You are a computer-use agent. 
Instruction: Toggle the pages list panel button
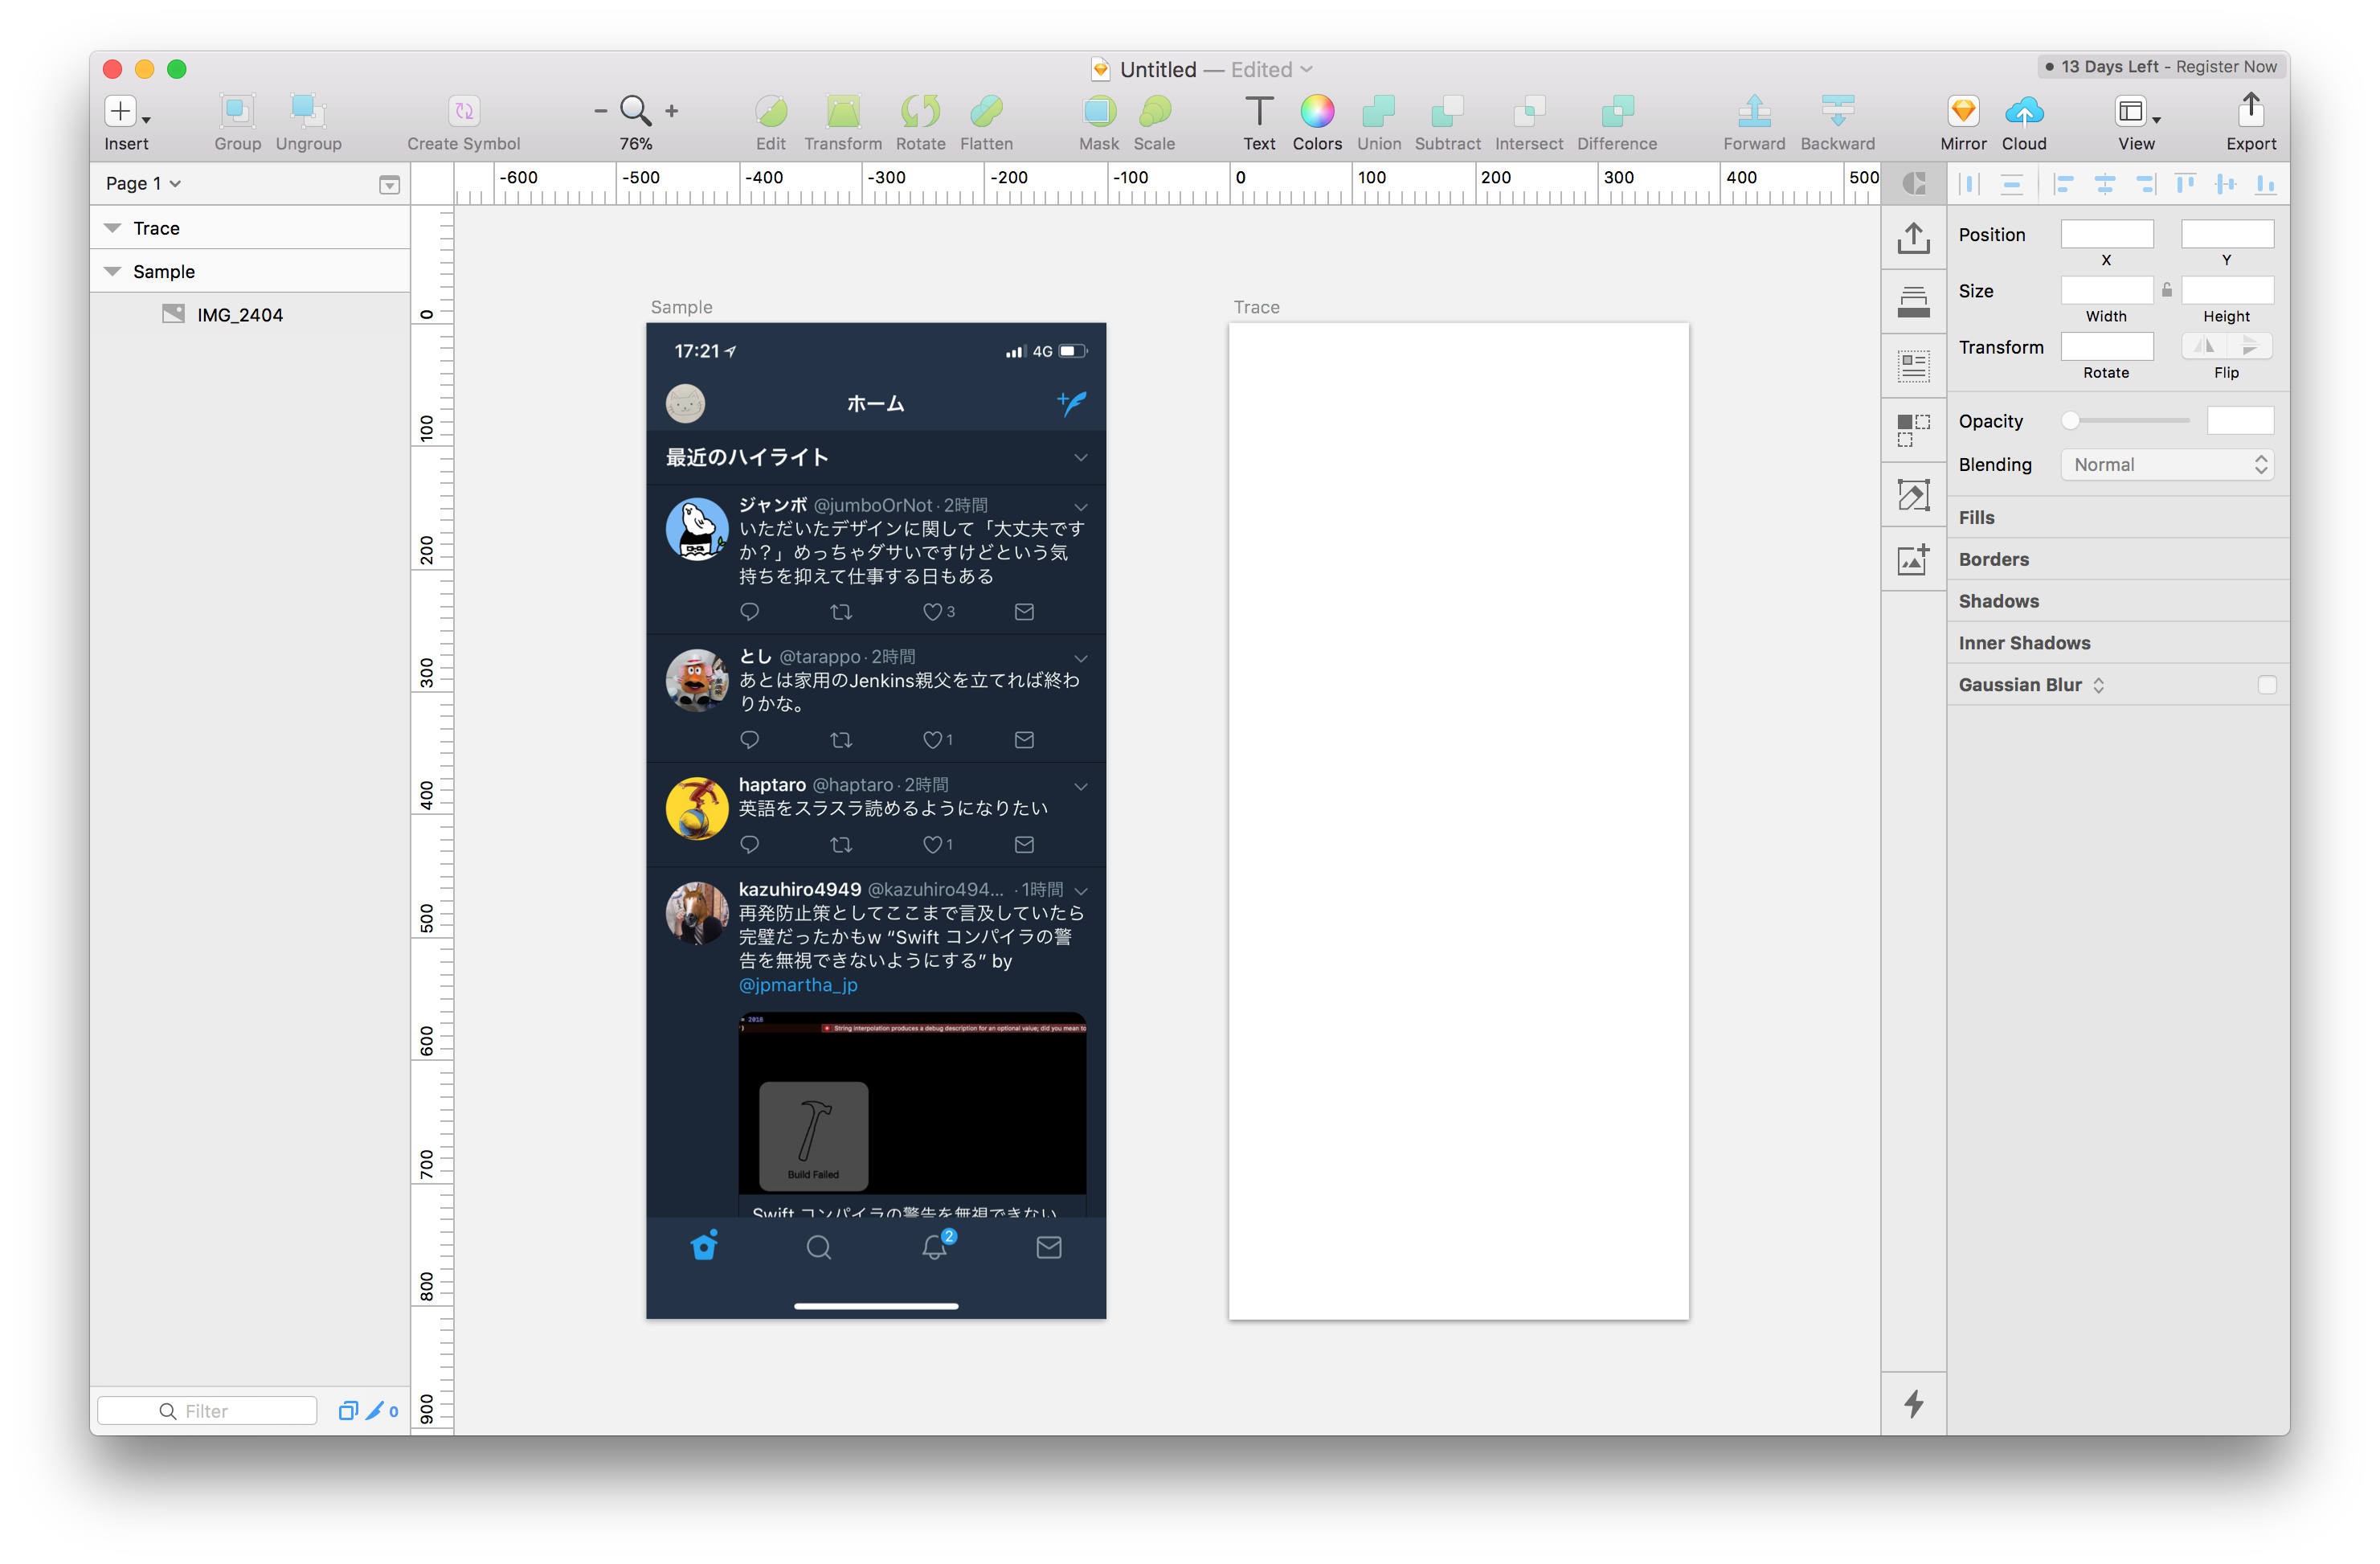[x=389, y=185]
